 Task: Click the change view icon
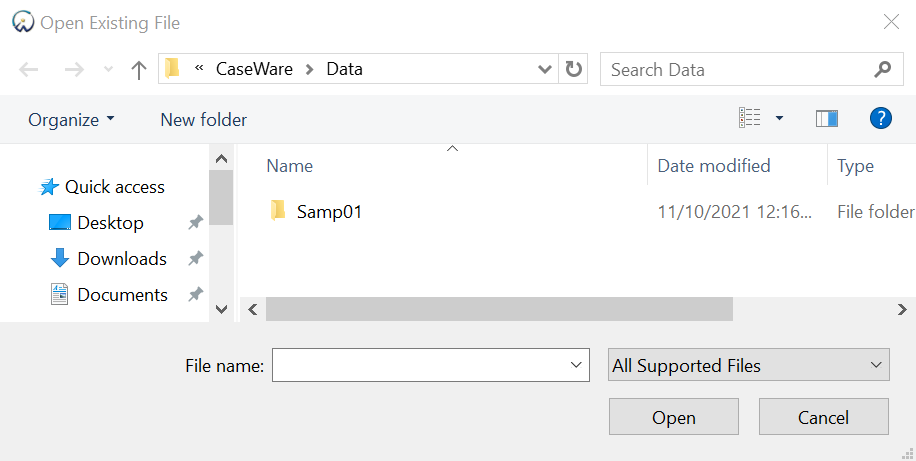[x=750, y=119]
